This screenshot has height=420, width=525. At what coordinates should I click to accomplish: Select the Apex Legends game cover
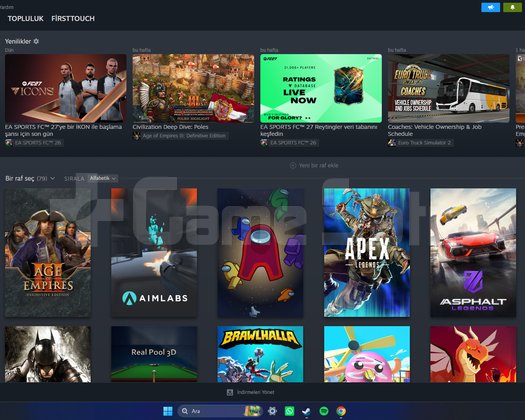click(367, 253)
